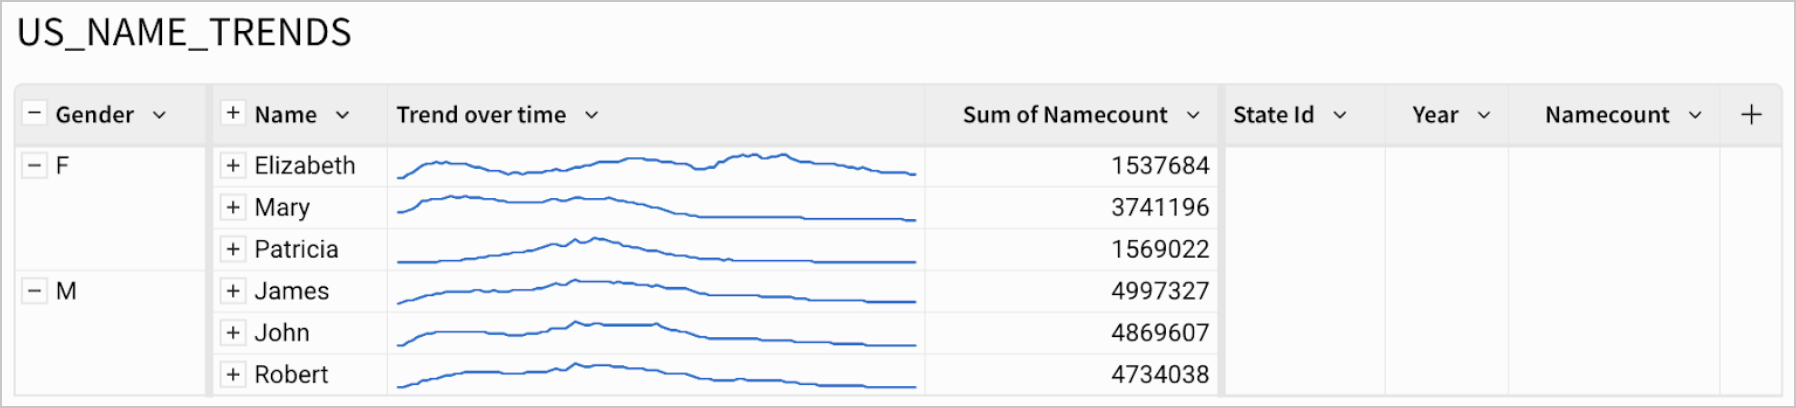Open Trend over time column menu
The width and height of the screenshot is (1796, 408).
coord(591,115)
